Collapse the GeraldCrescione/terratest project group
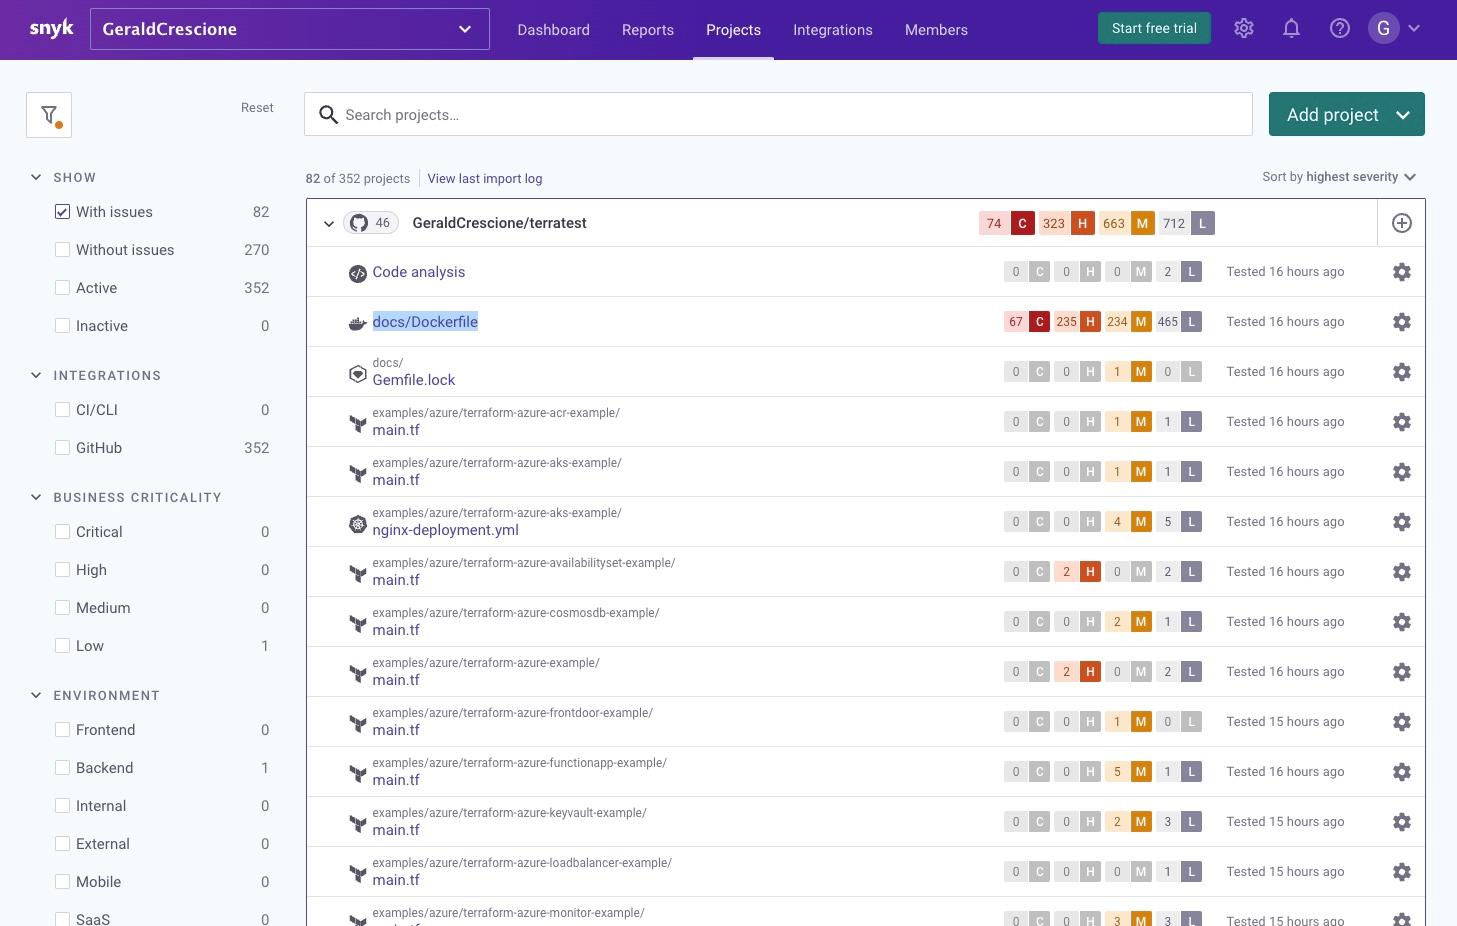 328,224
